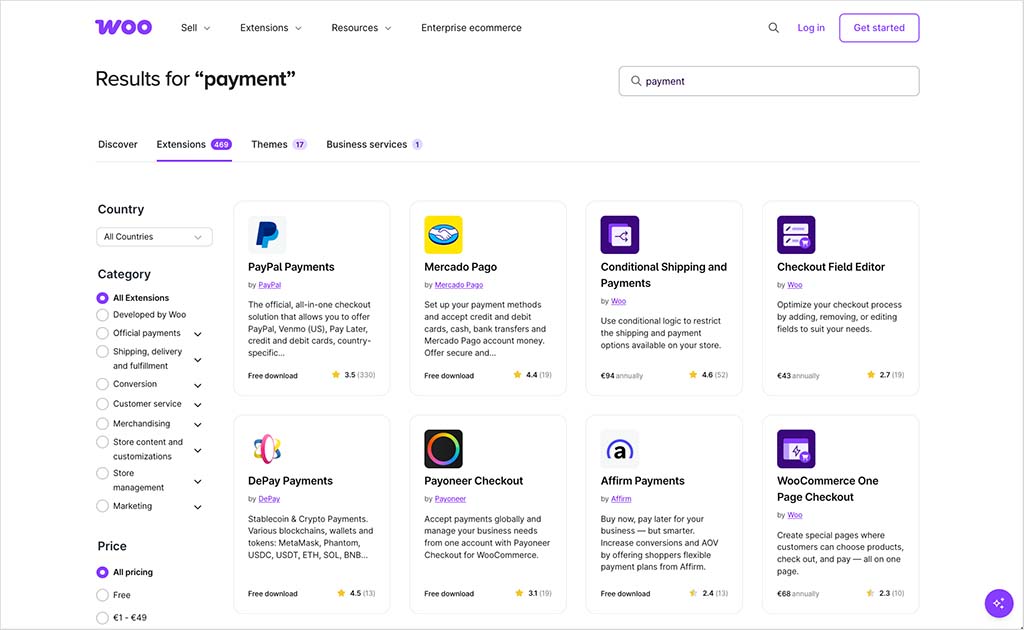Viewport: 1024px width, 630px height.
Task: Select the Merchandising category radio
Action: click(103, 423)
